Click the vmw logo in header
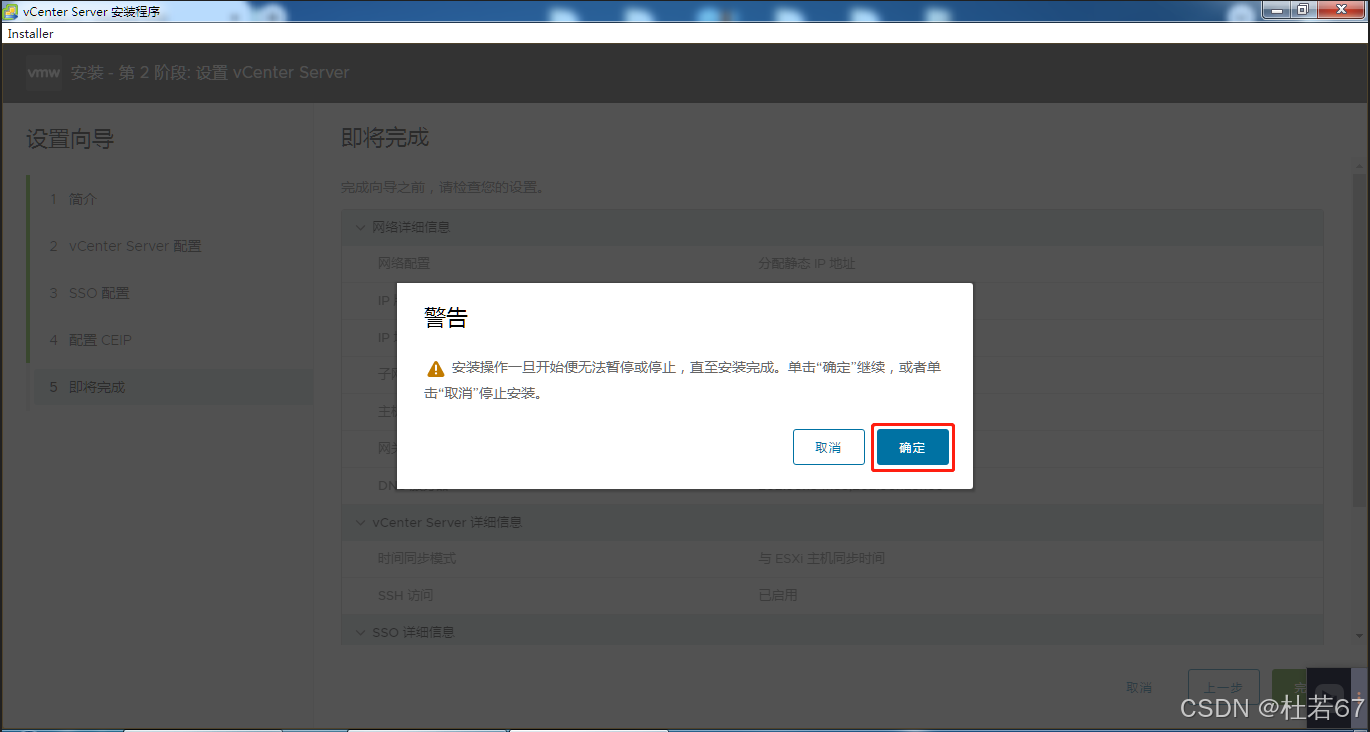This screenshot has height=732, width=1370. click(43, 72)
